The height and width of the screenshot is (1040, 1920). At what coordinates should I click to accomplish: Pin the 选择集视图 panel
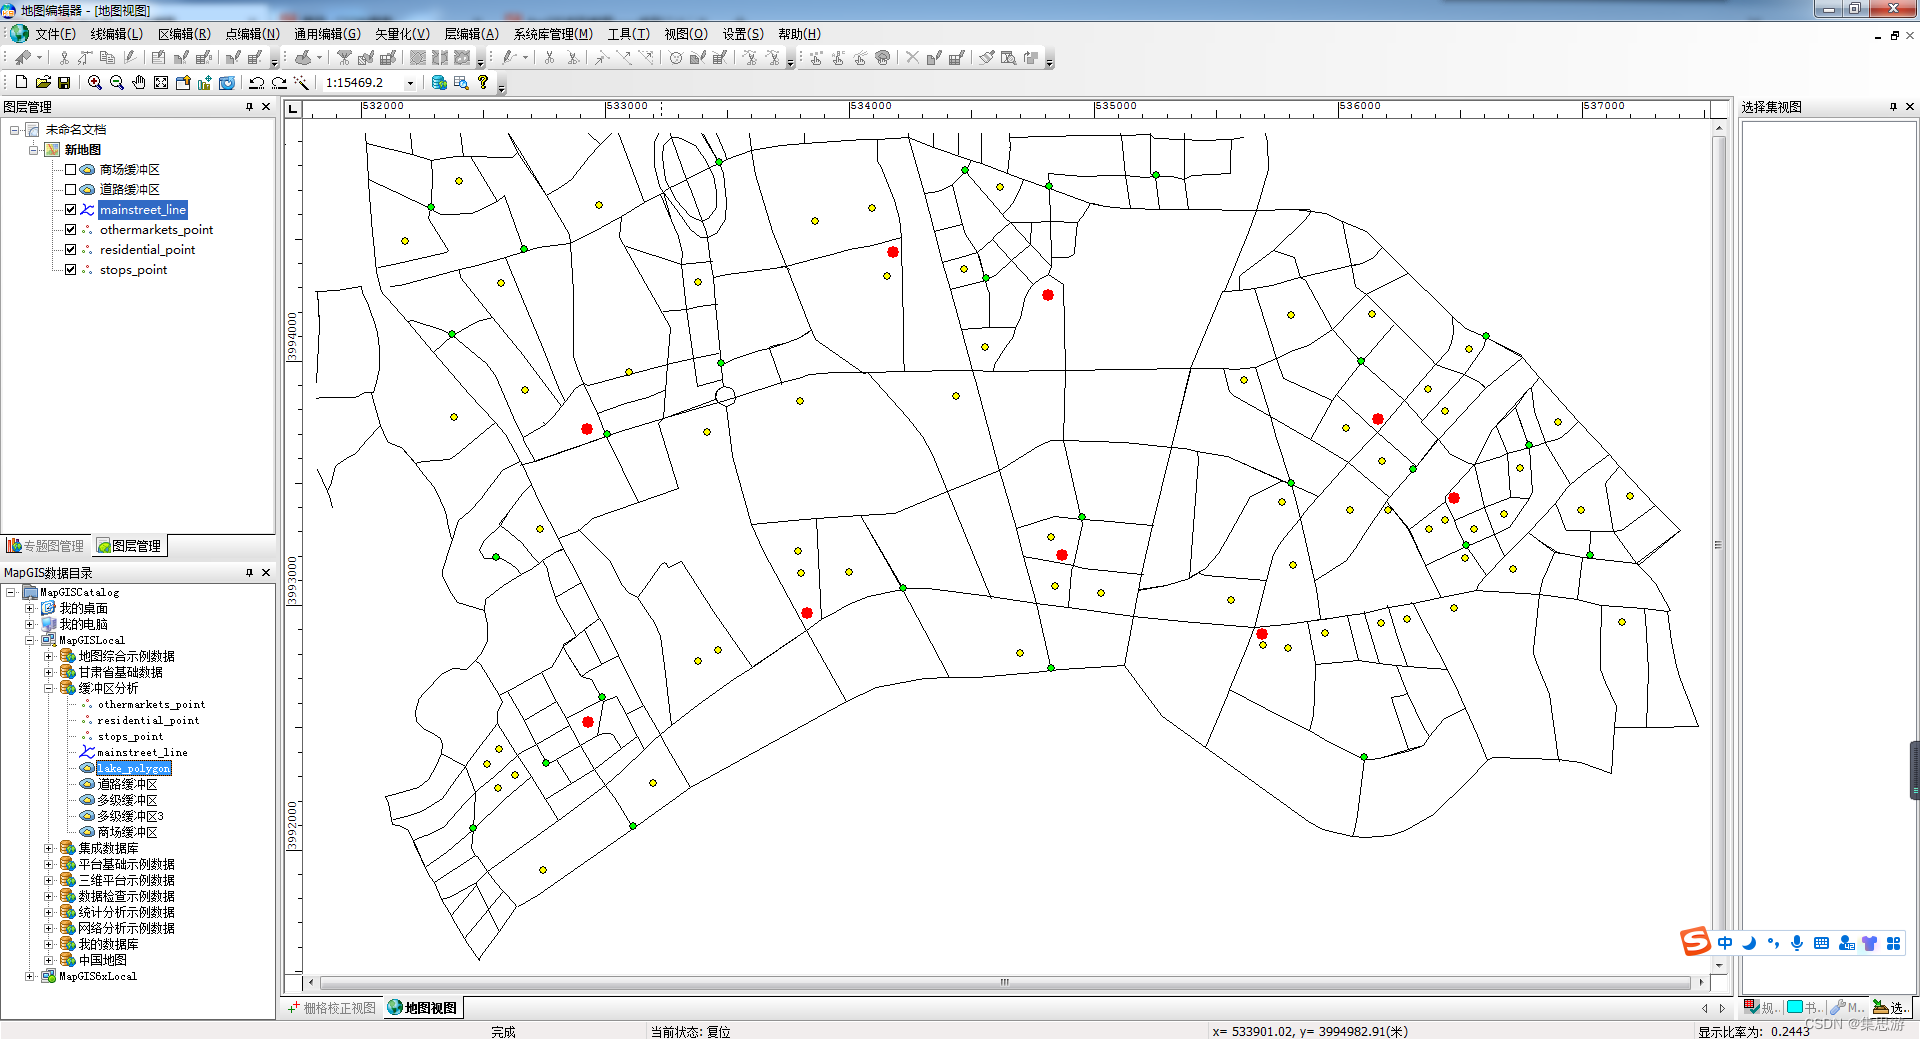(1893, 107)
